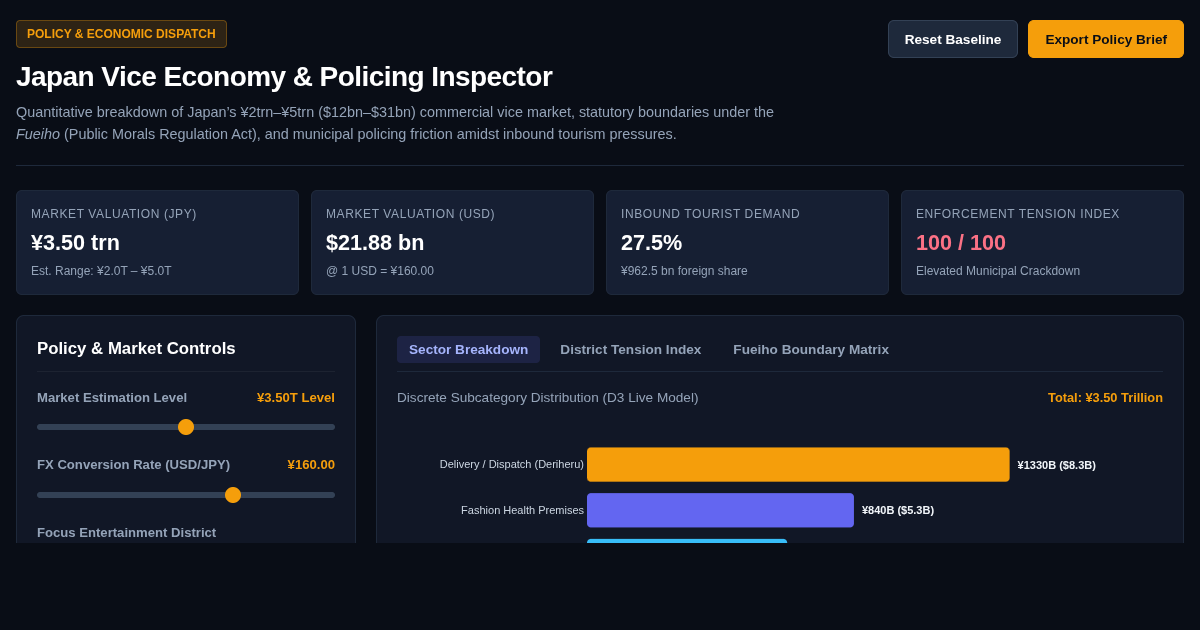1200x630 pixels.
Task: Click the Elevated Municipal Crackdown text
Action: [x=998, y=271]
